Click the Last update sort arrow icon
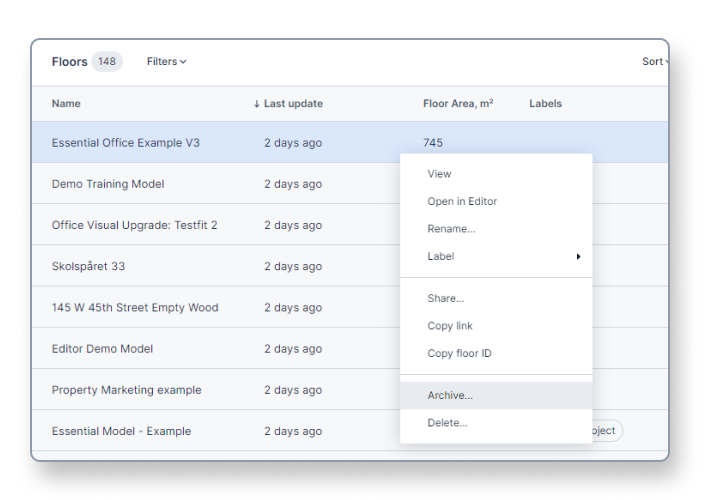The height and width of the screenshot is (500, 704). [x=256, y=104]
